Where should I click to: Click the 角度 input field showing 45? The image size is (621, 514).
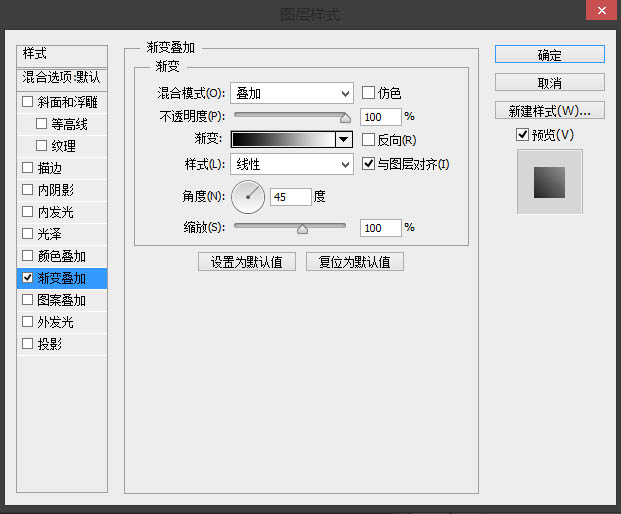(291, 197)
